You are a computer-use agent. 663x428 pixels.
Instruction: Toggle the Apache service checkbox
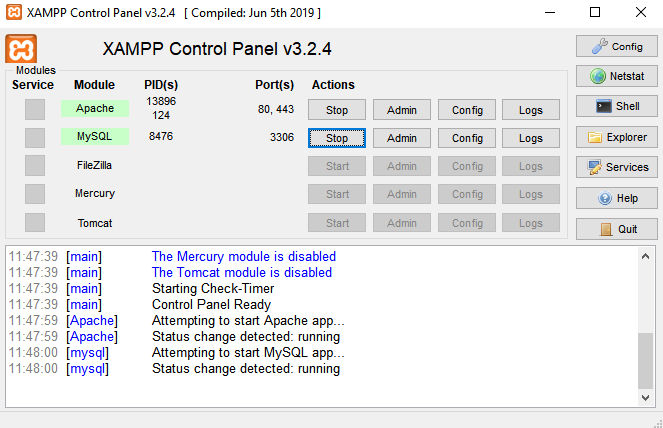click(x=35, y=110)
